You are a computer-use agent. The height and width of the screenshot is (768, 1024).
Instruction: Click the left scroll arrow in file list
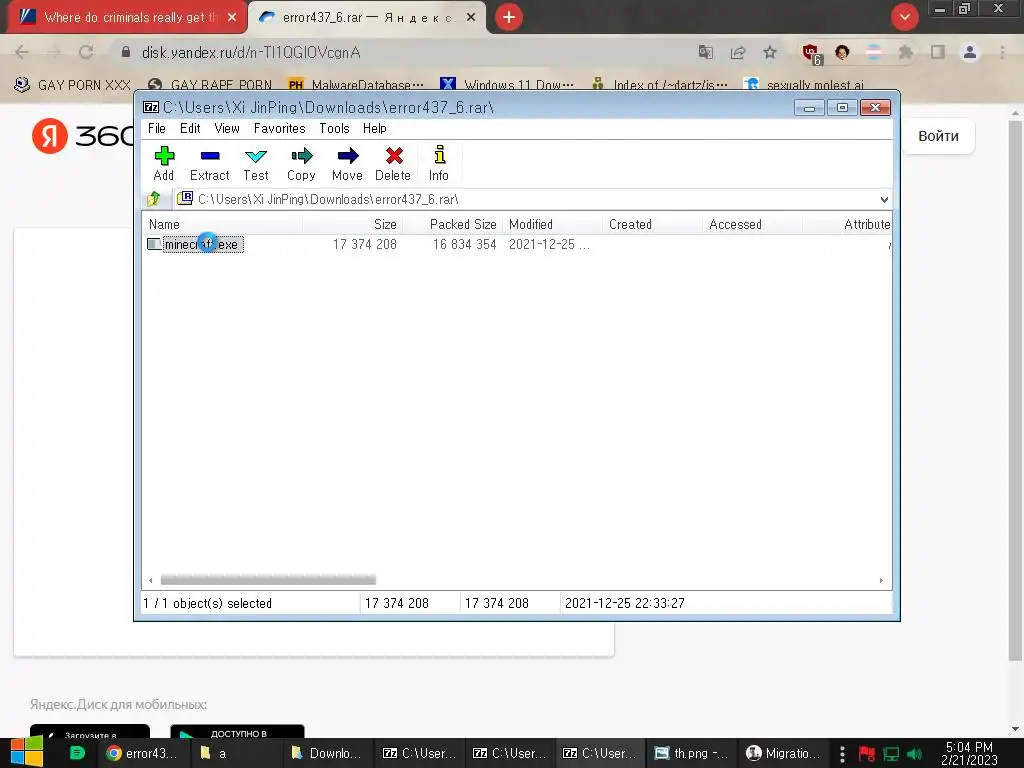click(151, 580)
